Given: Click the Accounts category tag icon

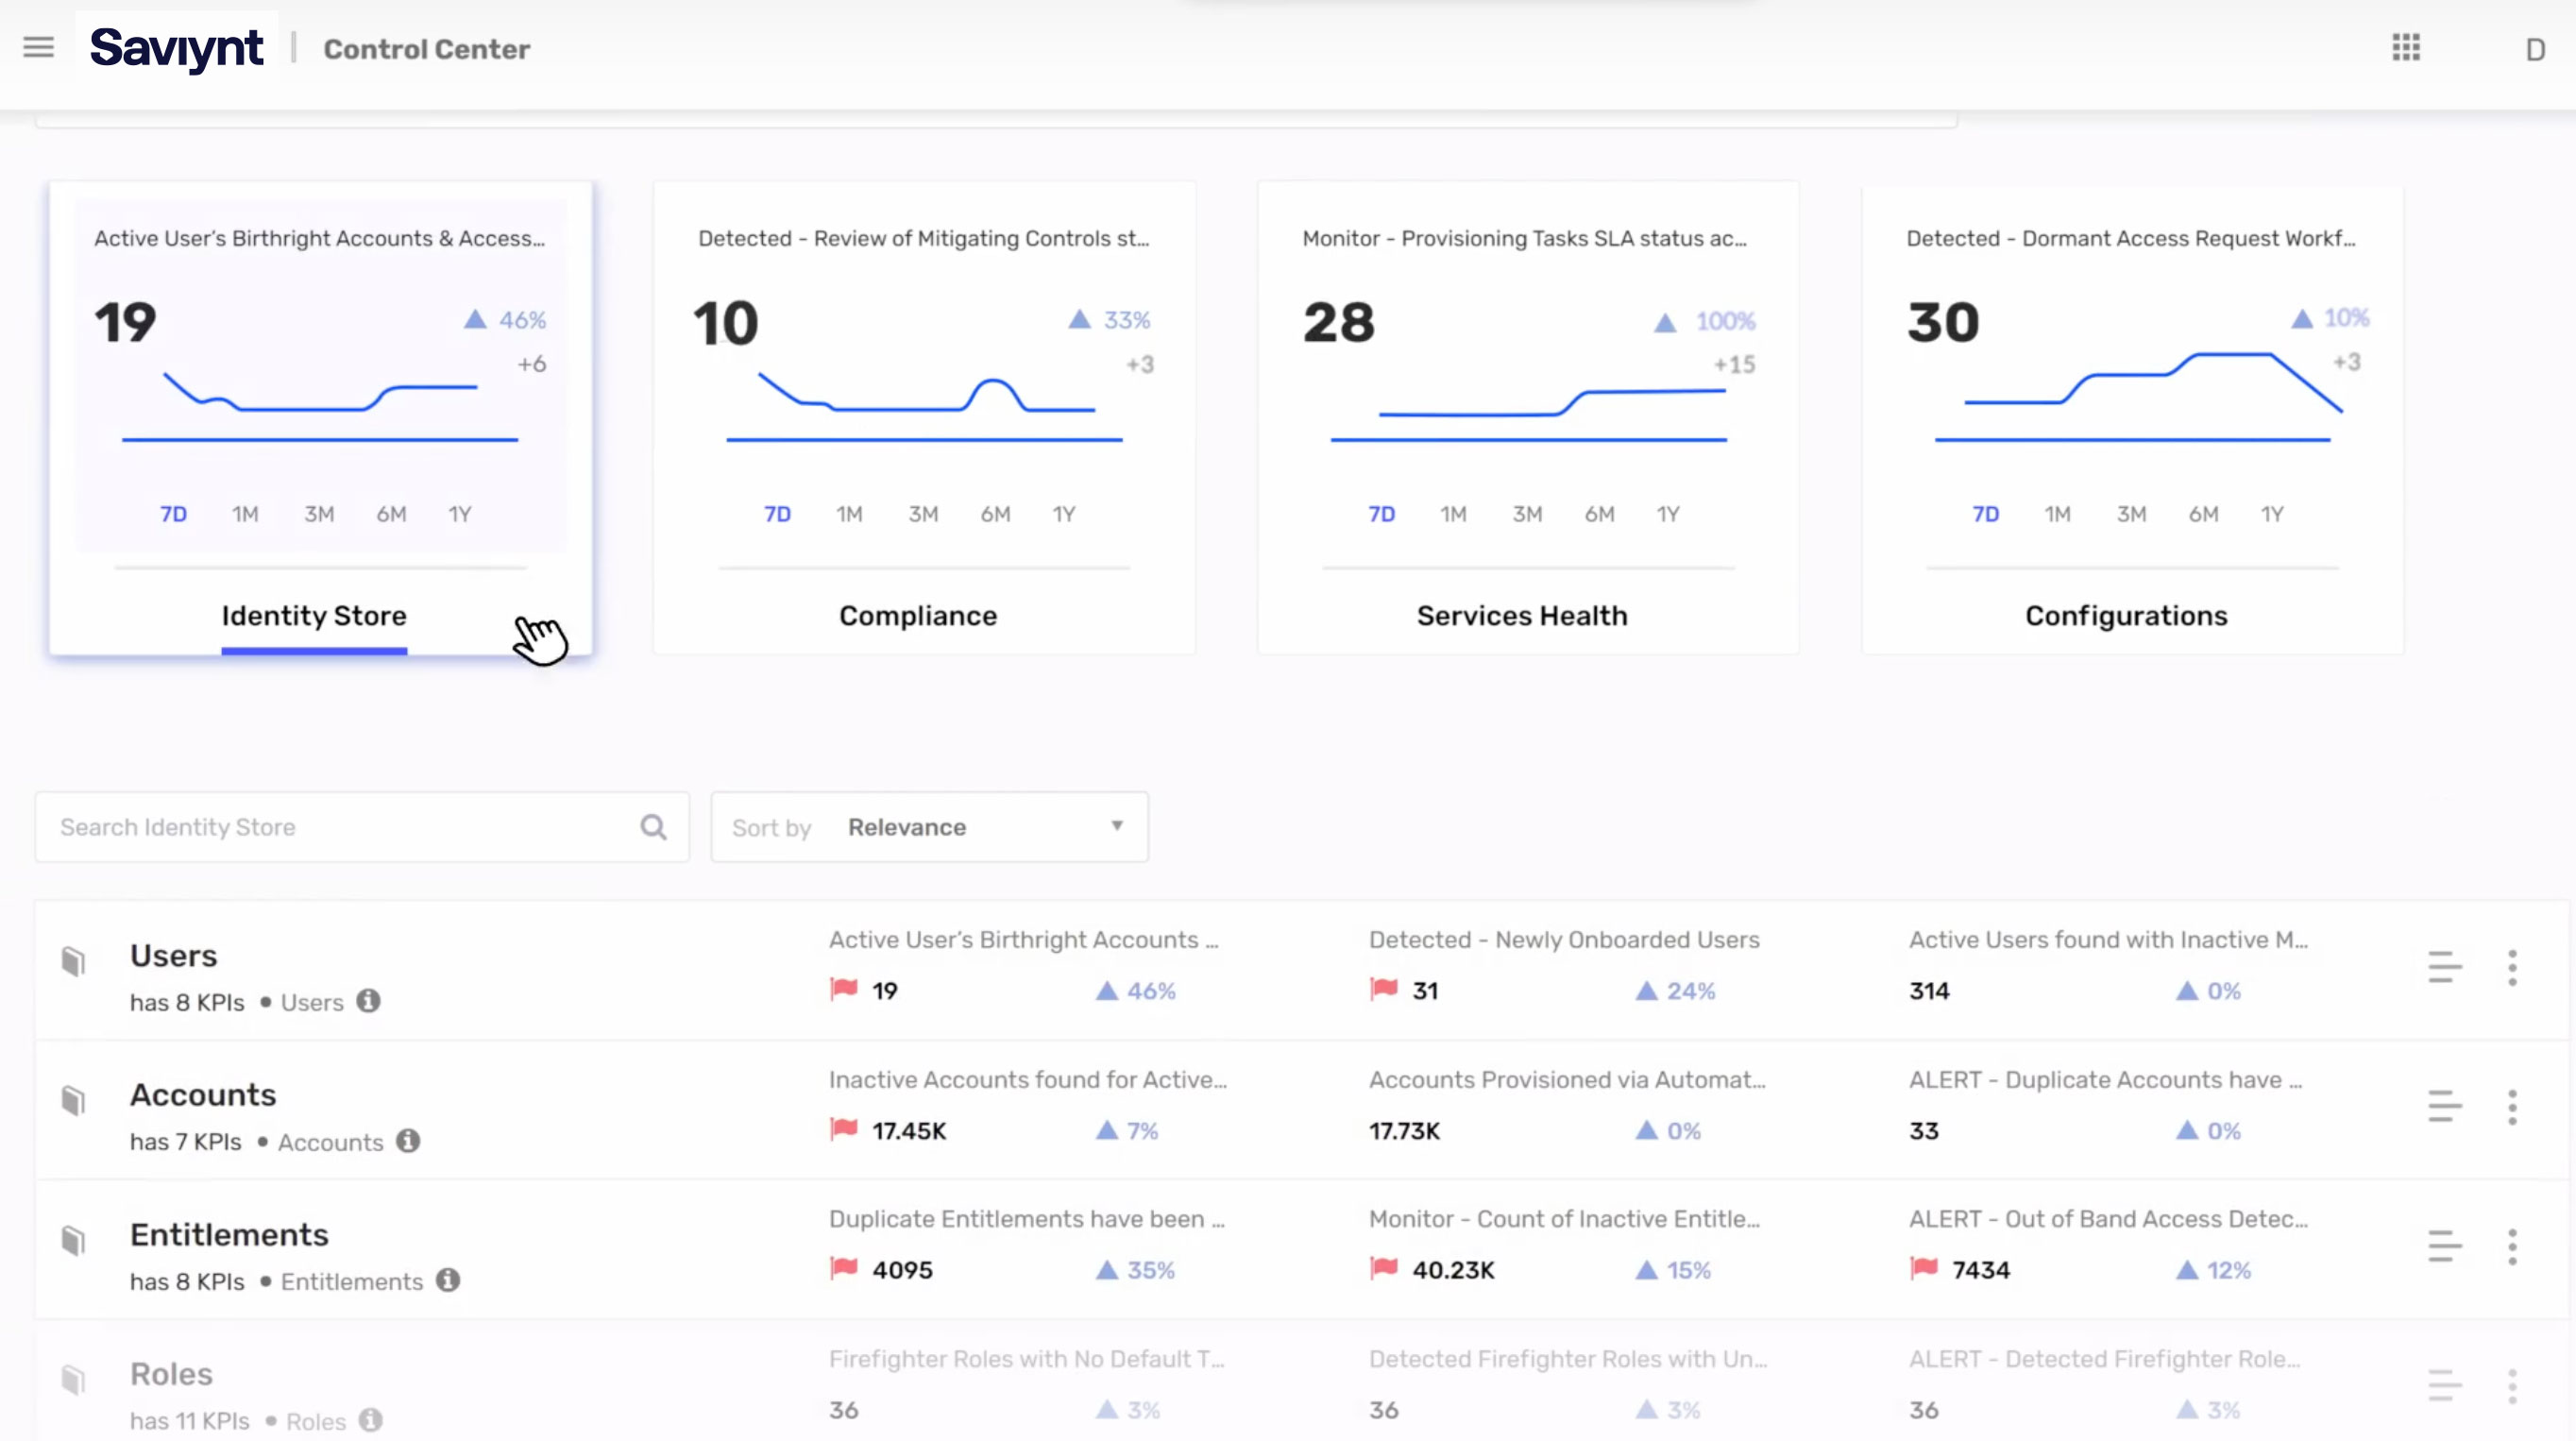Looking at the screenshot, I should click(73, 1100).
